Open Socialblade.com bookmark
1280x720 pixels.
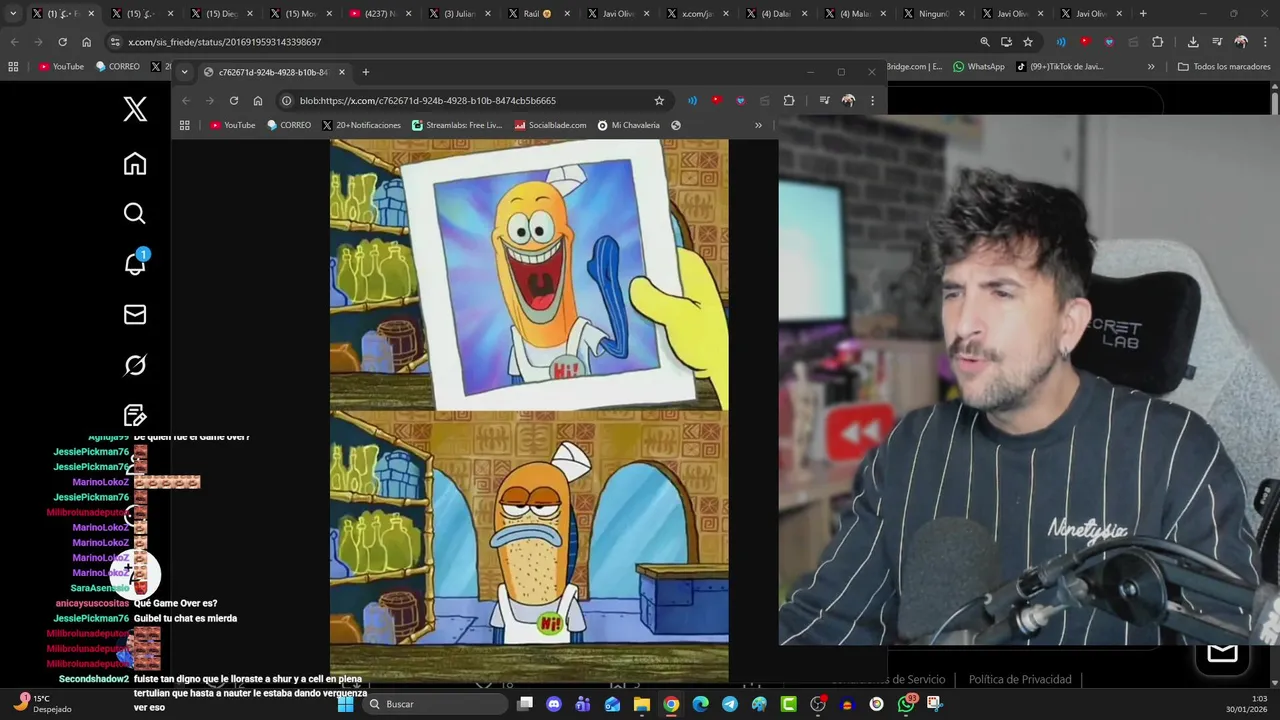click(x=550, y=125)
